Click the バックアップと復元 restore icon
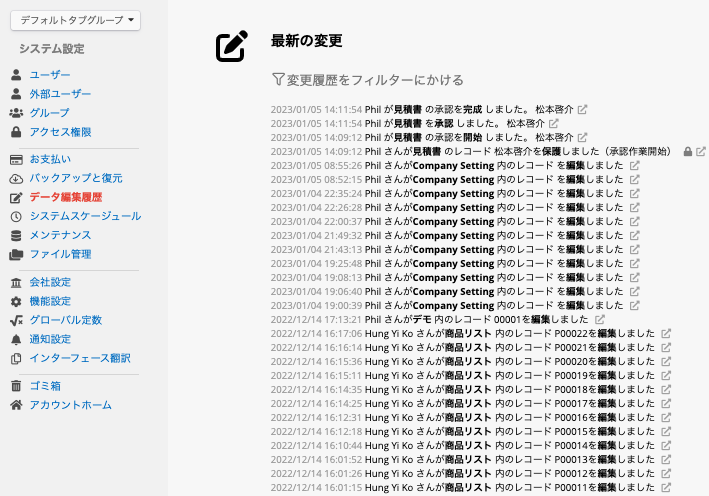Image resolution: width=709 pixels, height=496 pixels. tap(16, 178)
